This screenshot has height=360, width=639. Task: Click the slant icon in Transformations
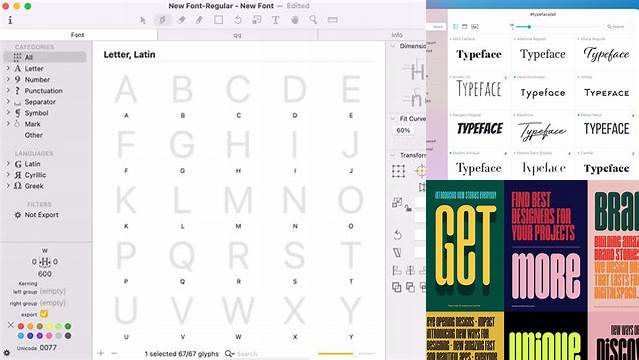tap(397, 253)
